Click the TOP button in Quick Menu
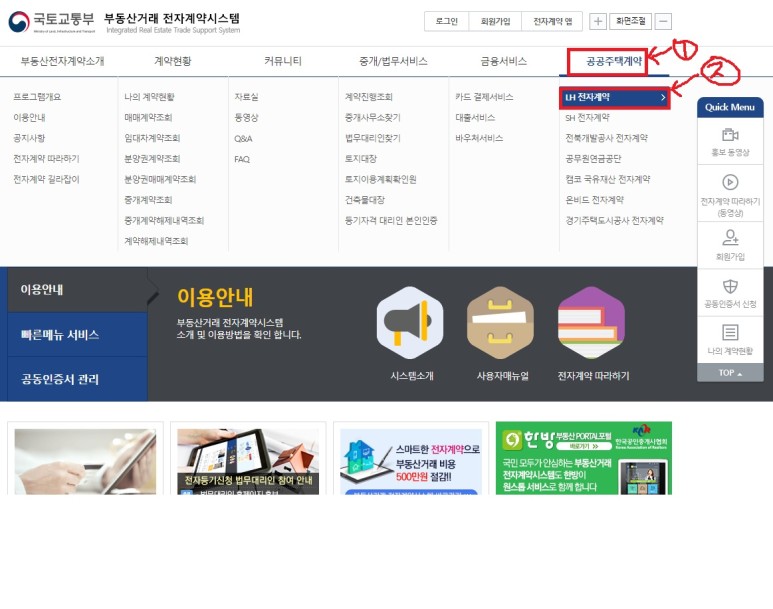773x609 pixels. [x=730, y=373]
